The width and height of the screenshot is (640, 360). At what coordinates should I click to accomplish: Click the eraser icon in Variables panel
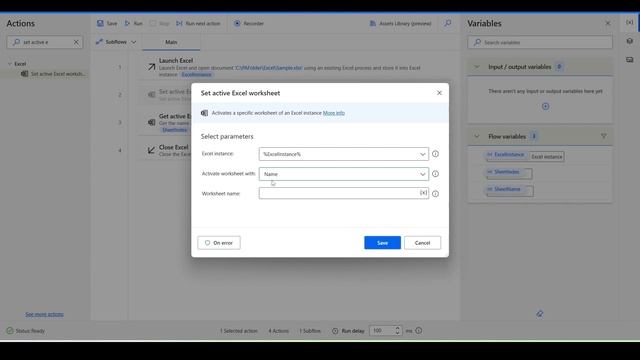click(540, 313)
